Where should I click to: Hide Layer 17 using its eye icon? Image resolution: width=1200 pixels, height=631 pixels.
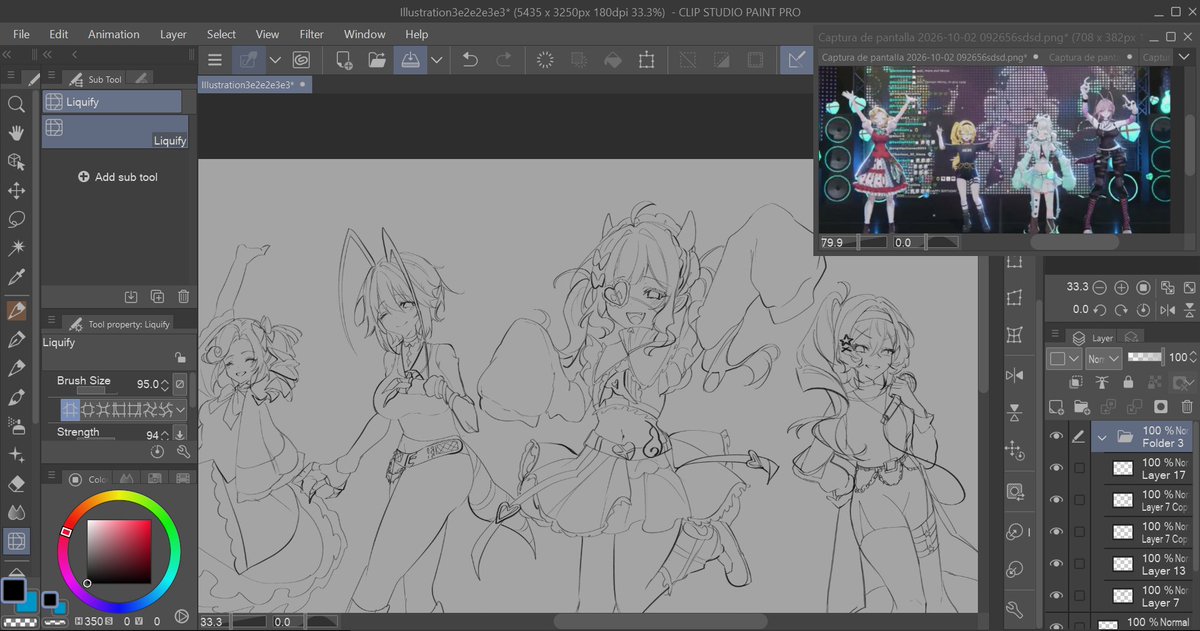pyautogui.click(x=1056, y=468)
